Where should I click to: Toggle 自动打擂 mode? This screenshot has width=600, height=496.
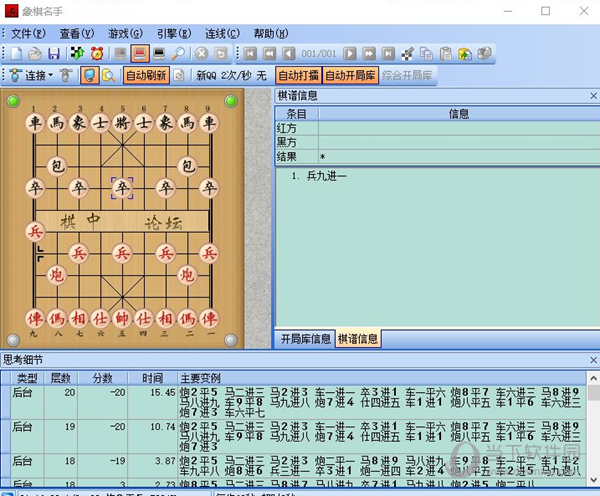coord(298,75)
